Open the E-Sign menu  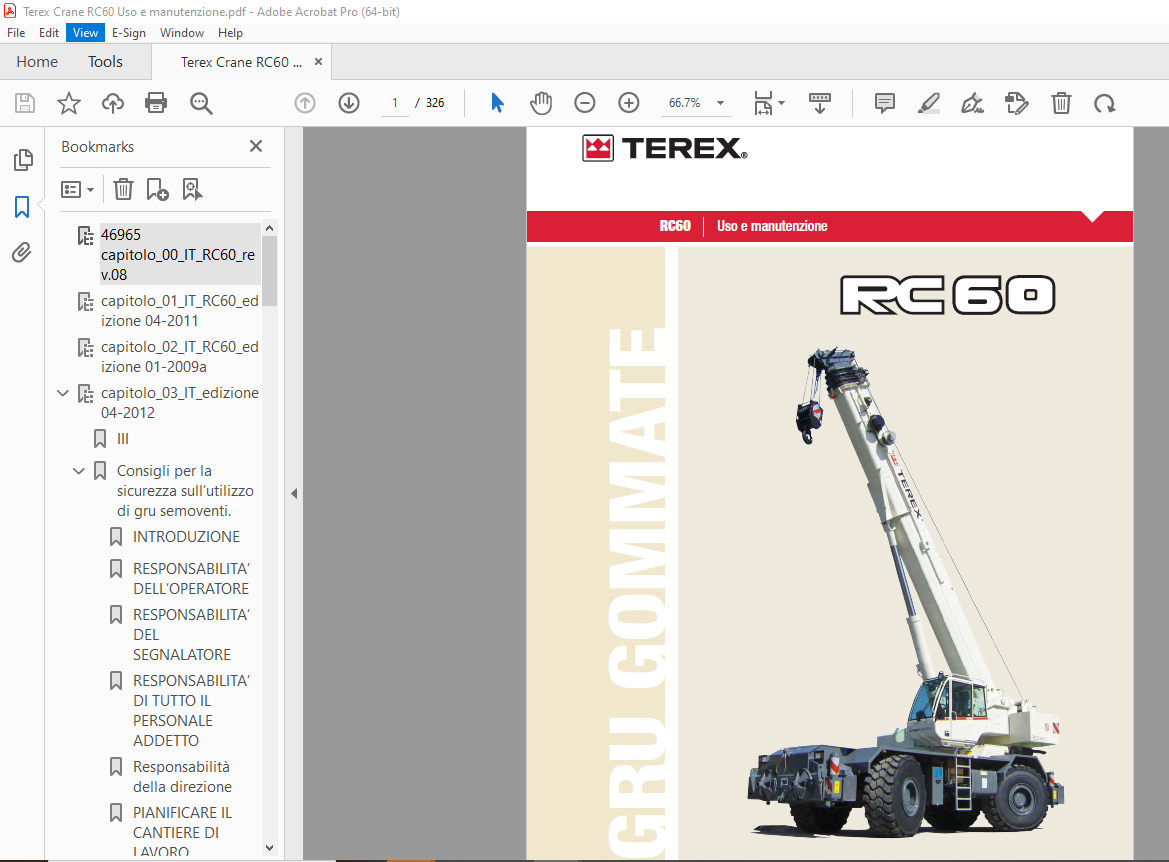tap(129, 33)
